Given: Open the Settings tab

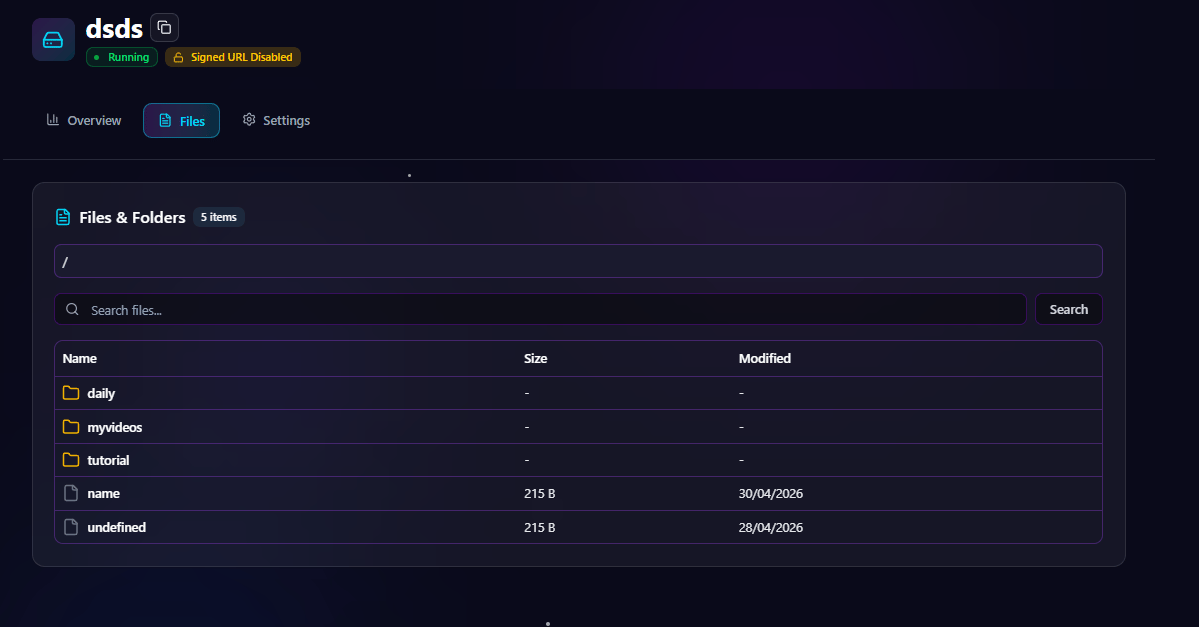Looking at the screenshot, I should (x=276, y=120).
